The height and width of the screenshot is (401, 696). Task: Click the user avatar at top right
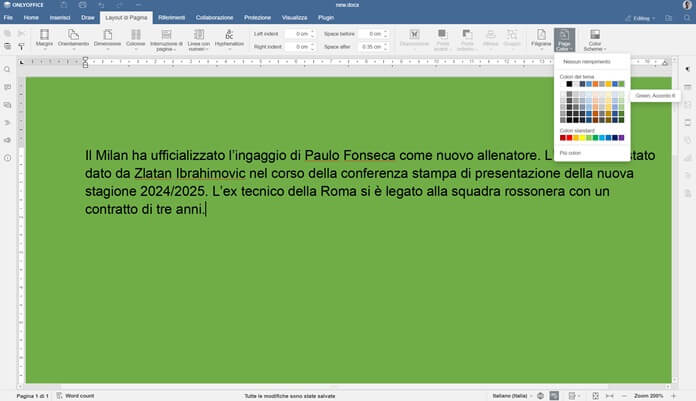687,5
